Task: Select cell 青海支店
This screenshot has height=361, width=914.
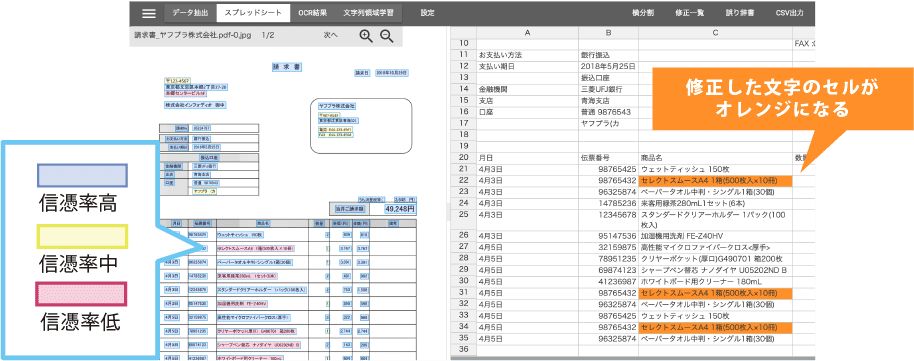Action: pyautogui.click(x=609, y=100)
